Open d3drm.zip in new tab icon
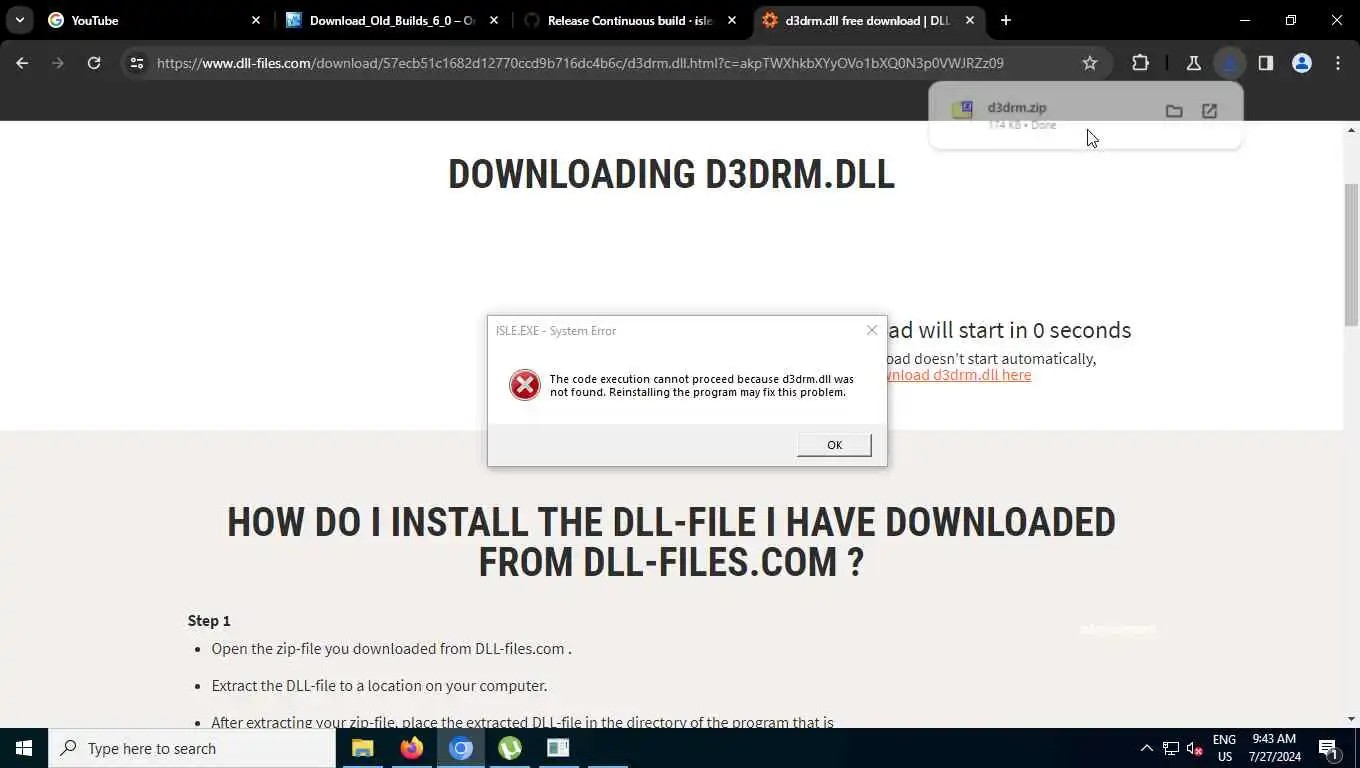 click(x=1209, y=111)
